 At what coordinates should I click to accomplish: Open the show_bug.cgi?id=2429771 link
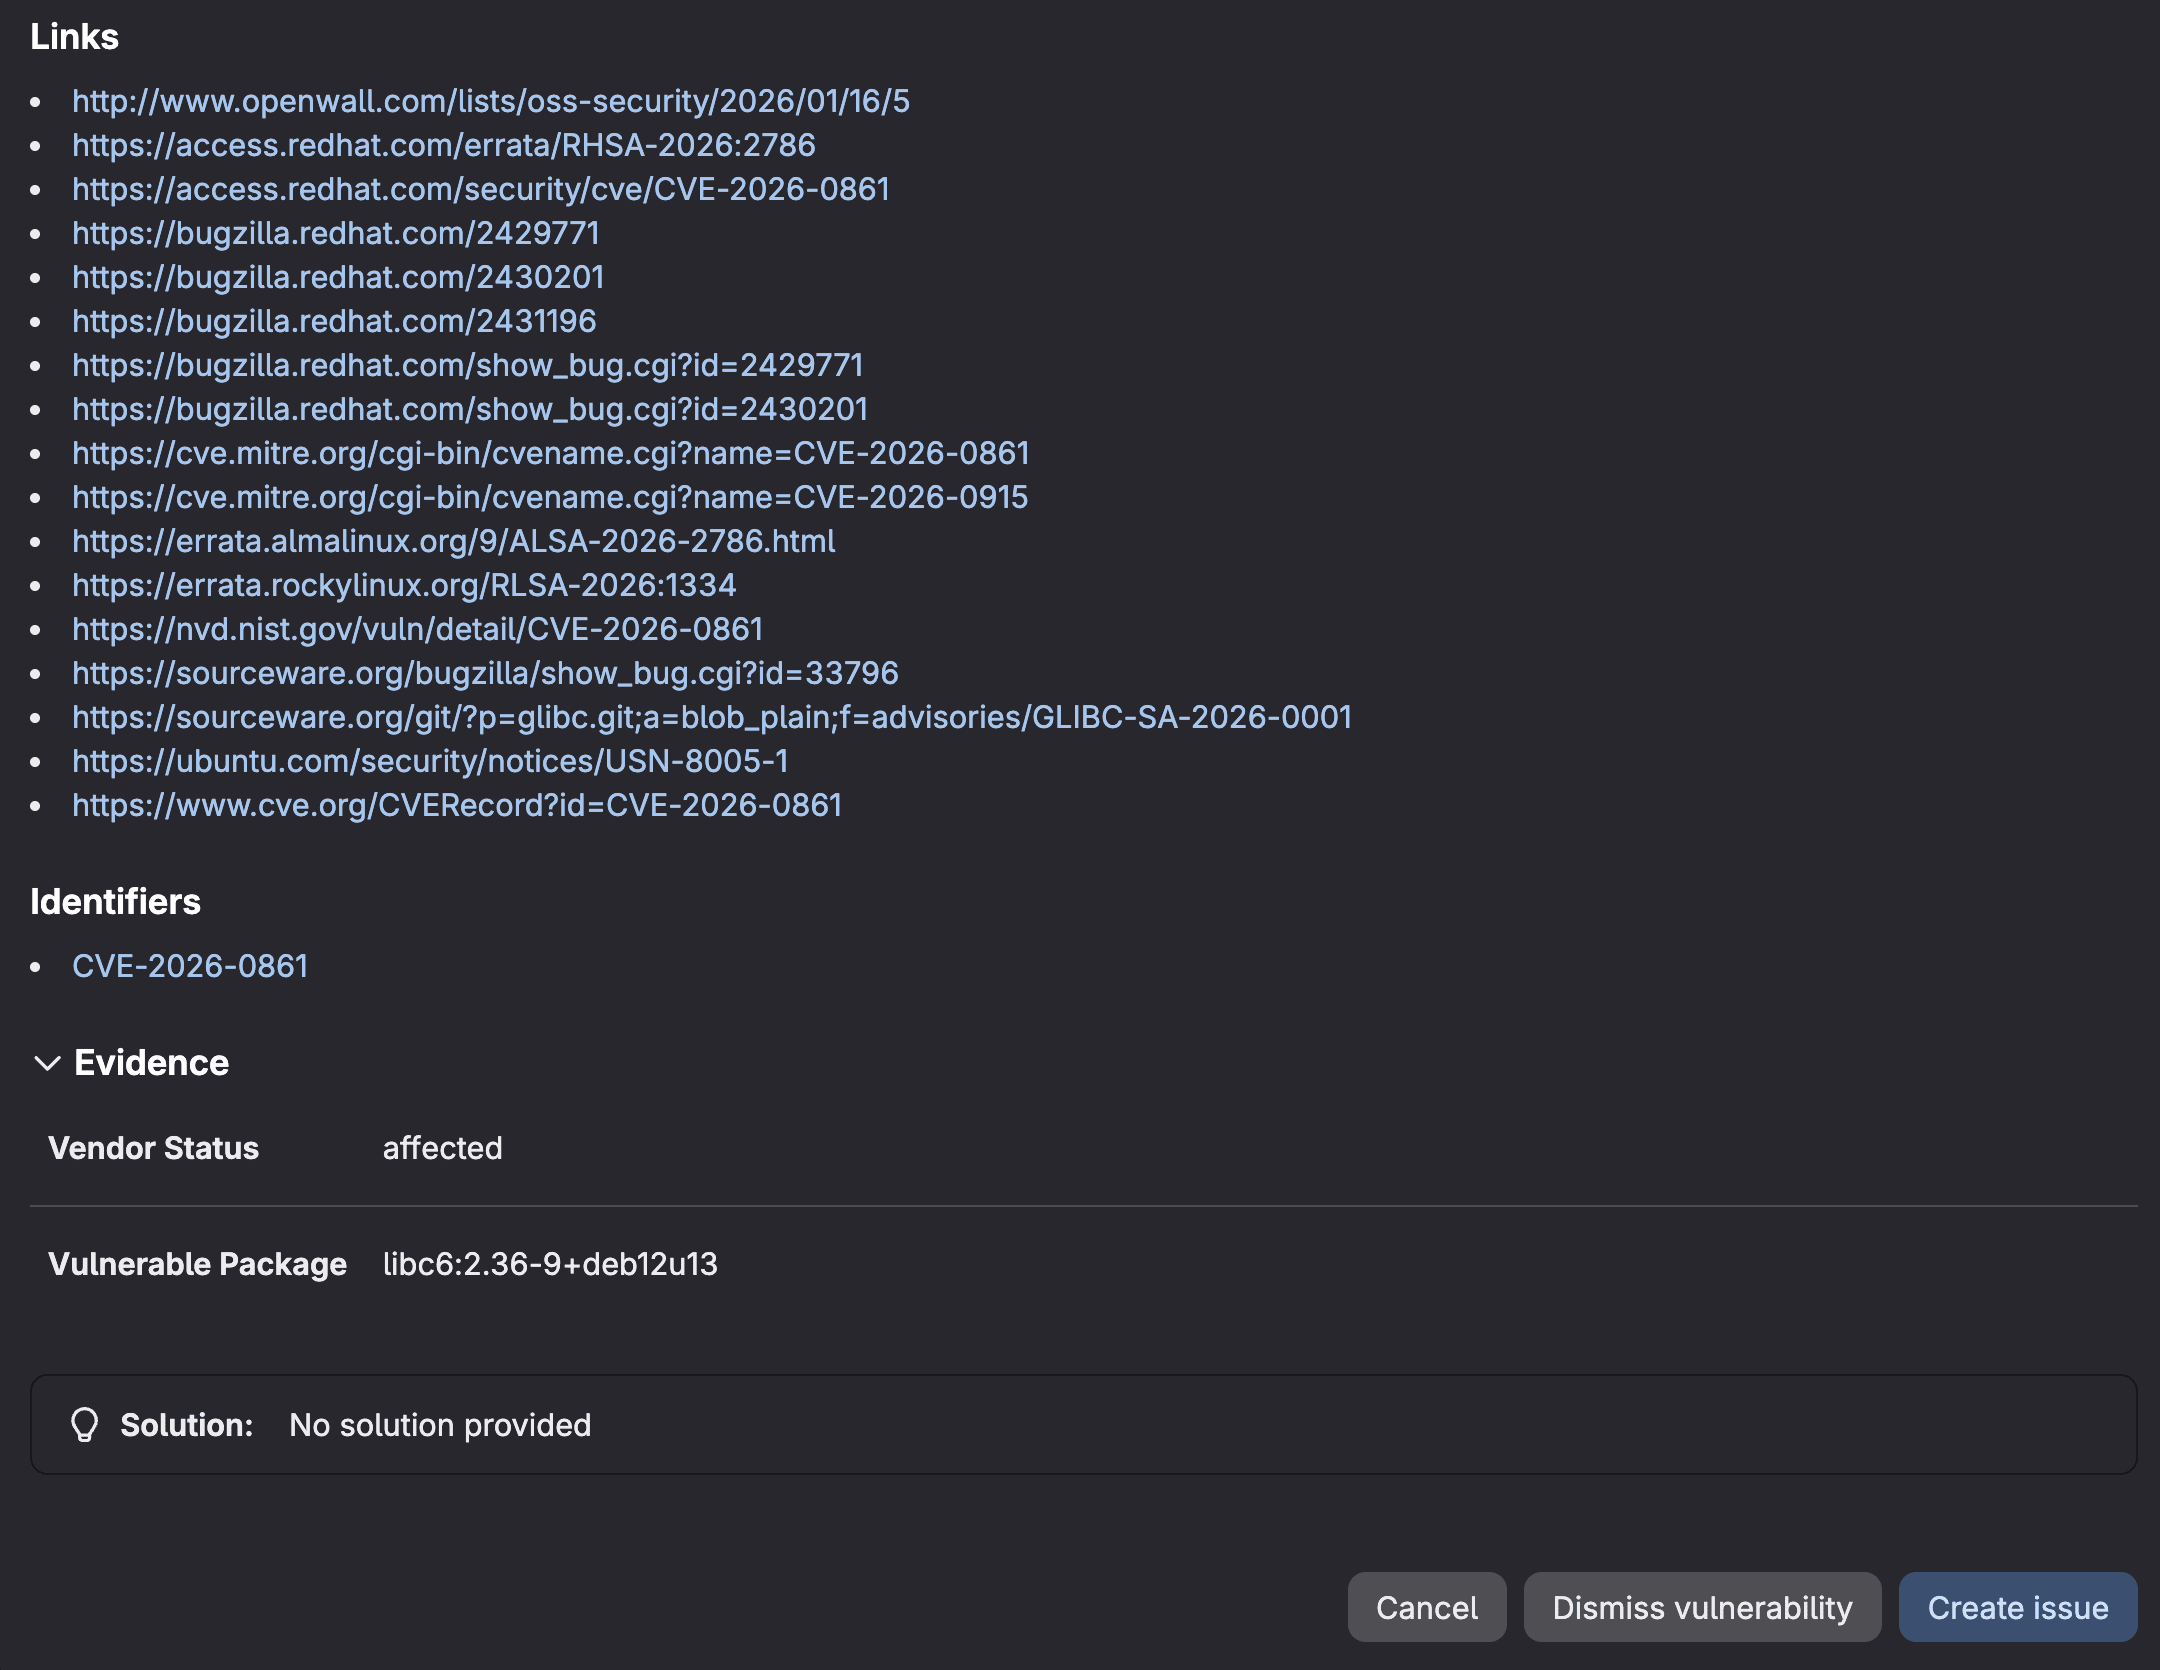[x=467, y=365]
